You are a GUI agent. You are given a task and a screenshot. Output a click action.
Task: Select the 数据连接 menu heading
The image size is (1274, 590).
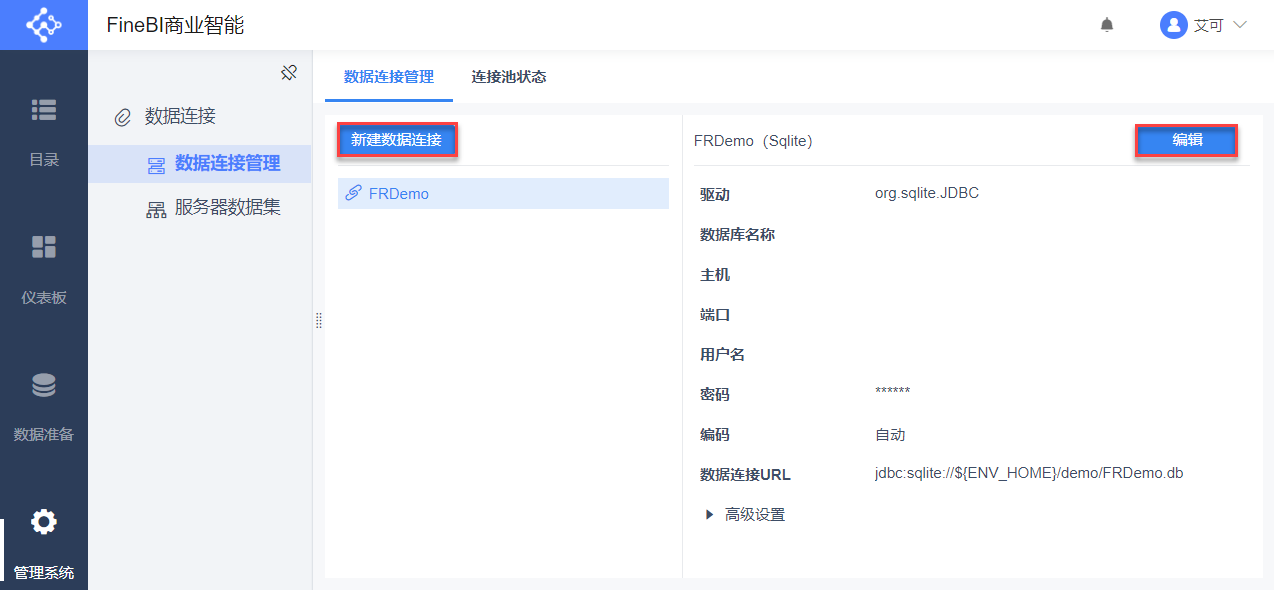[x=180, y=116]
